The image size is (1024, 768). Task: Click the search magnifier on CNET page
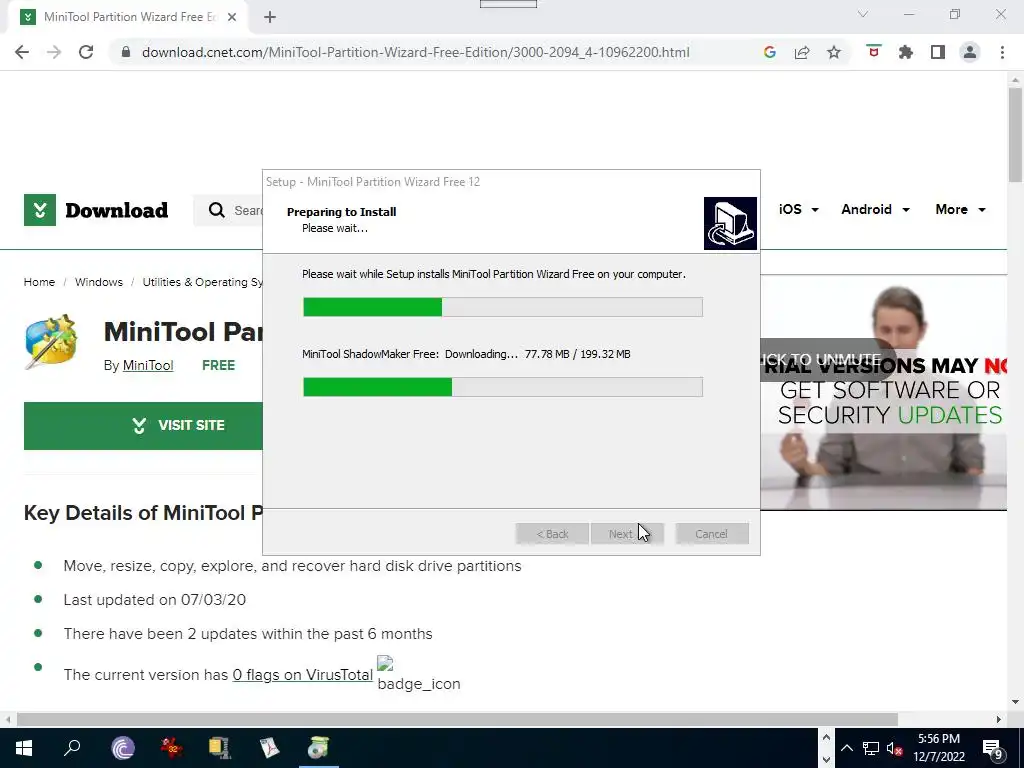click(x=216, y=210)
